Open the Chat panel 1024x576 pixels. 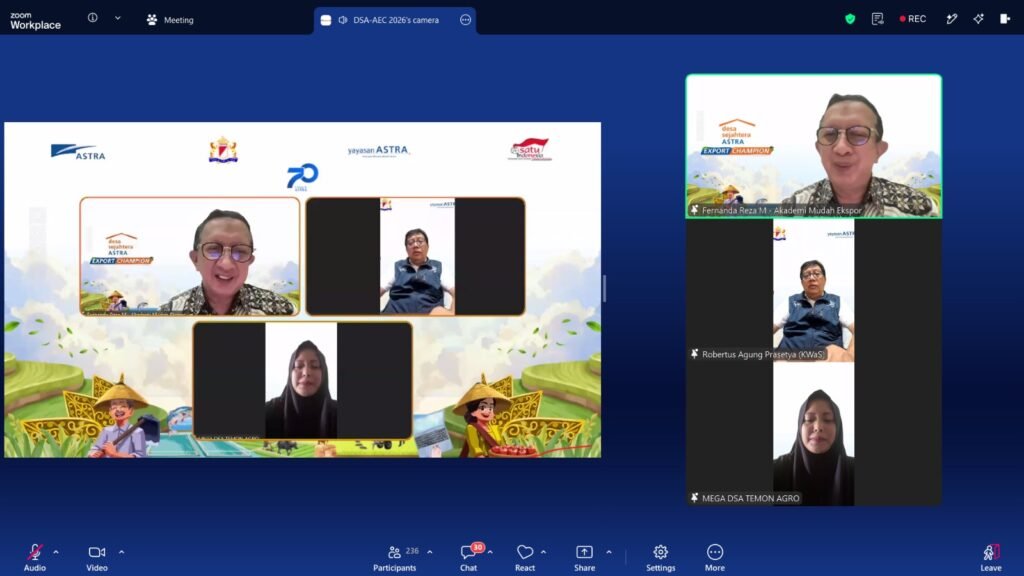pyautogui.click(x=468, y=558)
